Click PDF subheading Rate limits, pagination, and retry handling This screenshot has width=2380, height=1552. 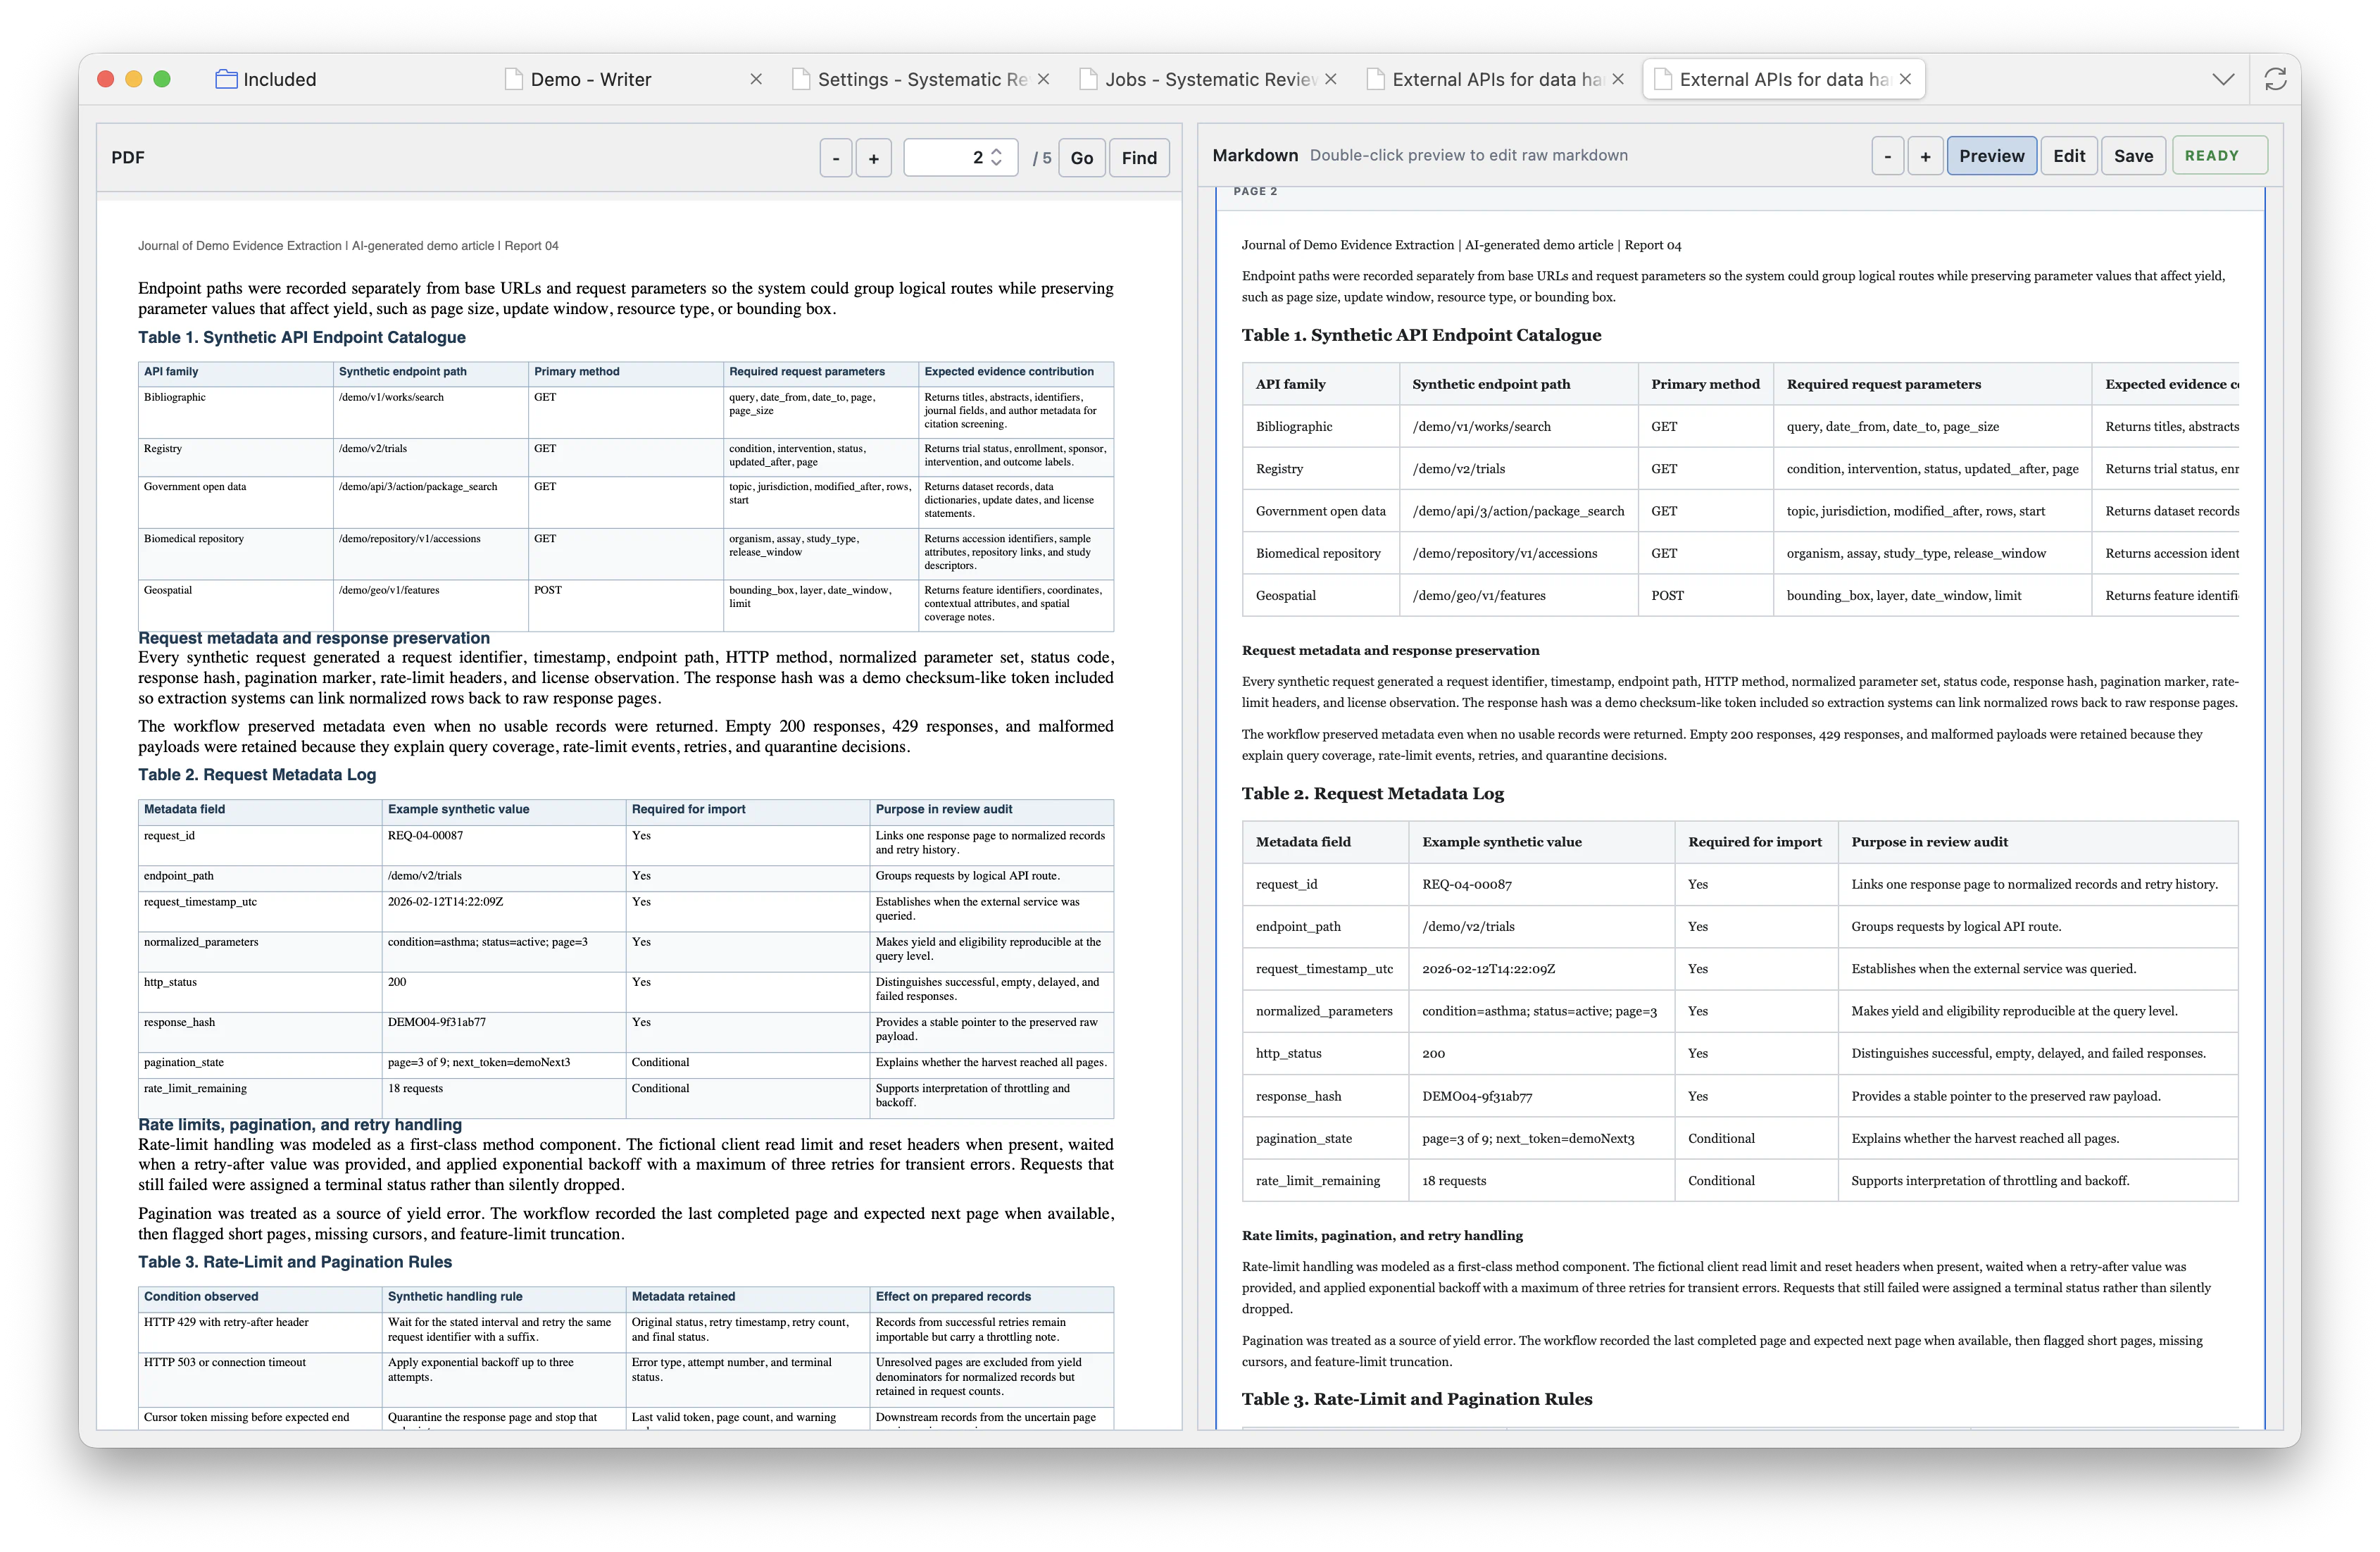(300, 1125)
